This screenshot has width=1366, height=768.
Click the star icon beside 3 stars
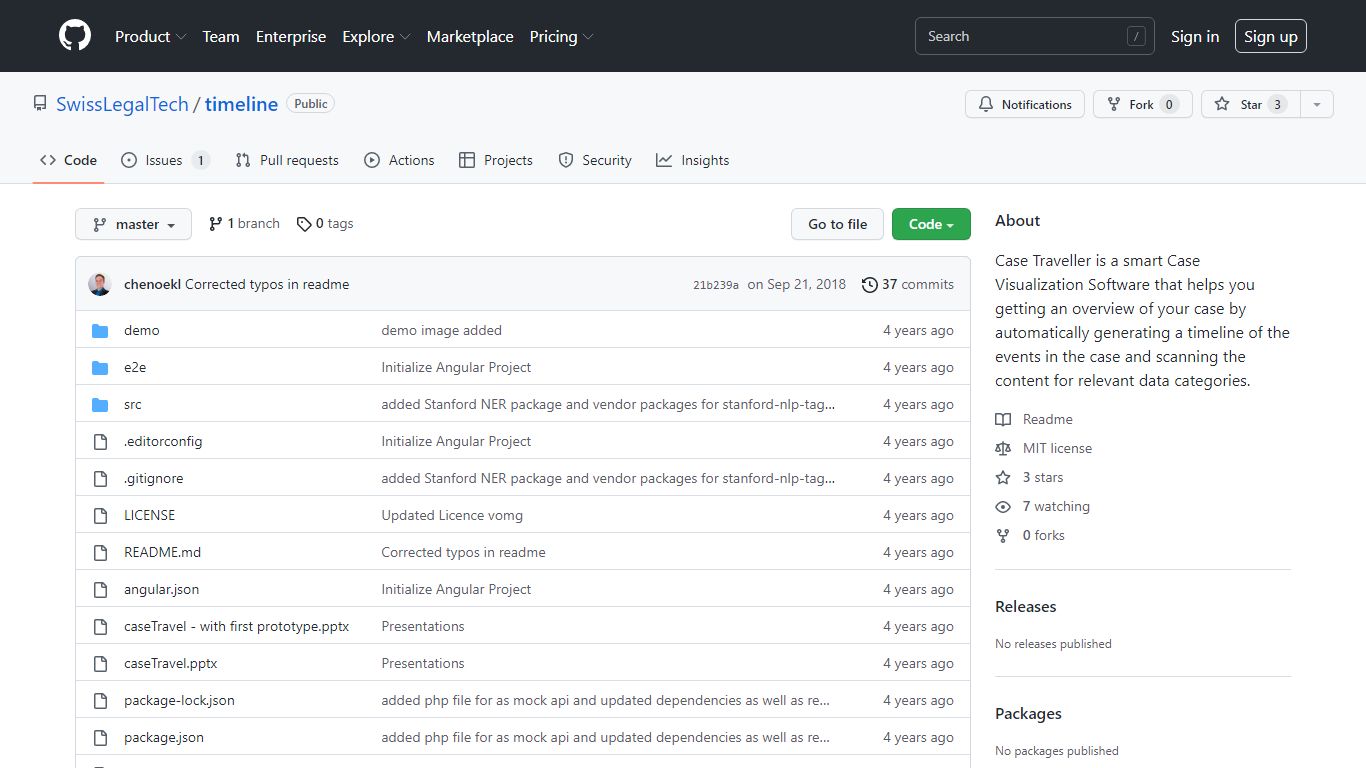point(1003,477)
